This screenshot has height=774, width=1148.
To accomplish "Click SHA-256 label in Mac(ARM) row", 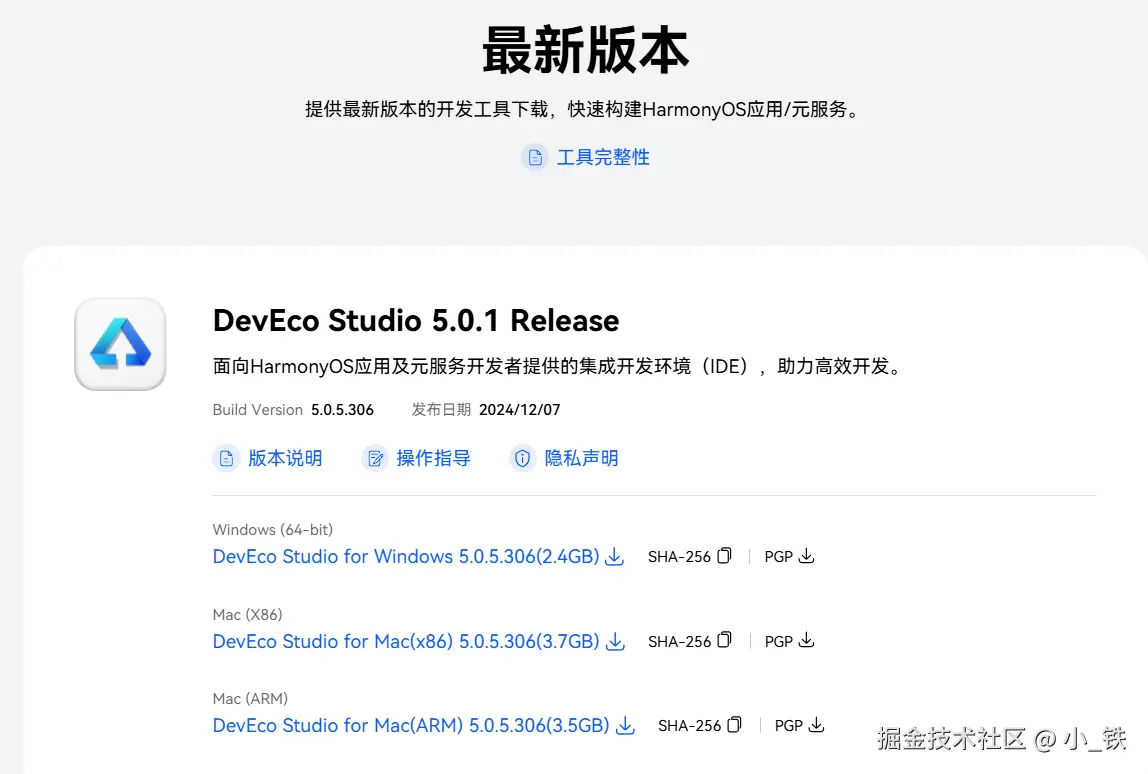I will click(690, 726).
